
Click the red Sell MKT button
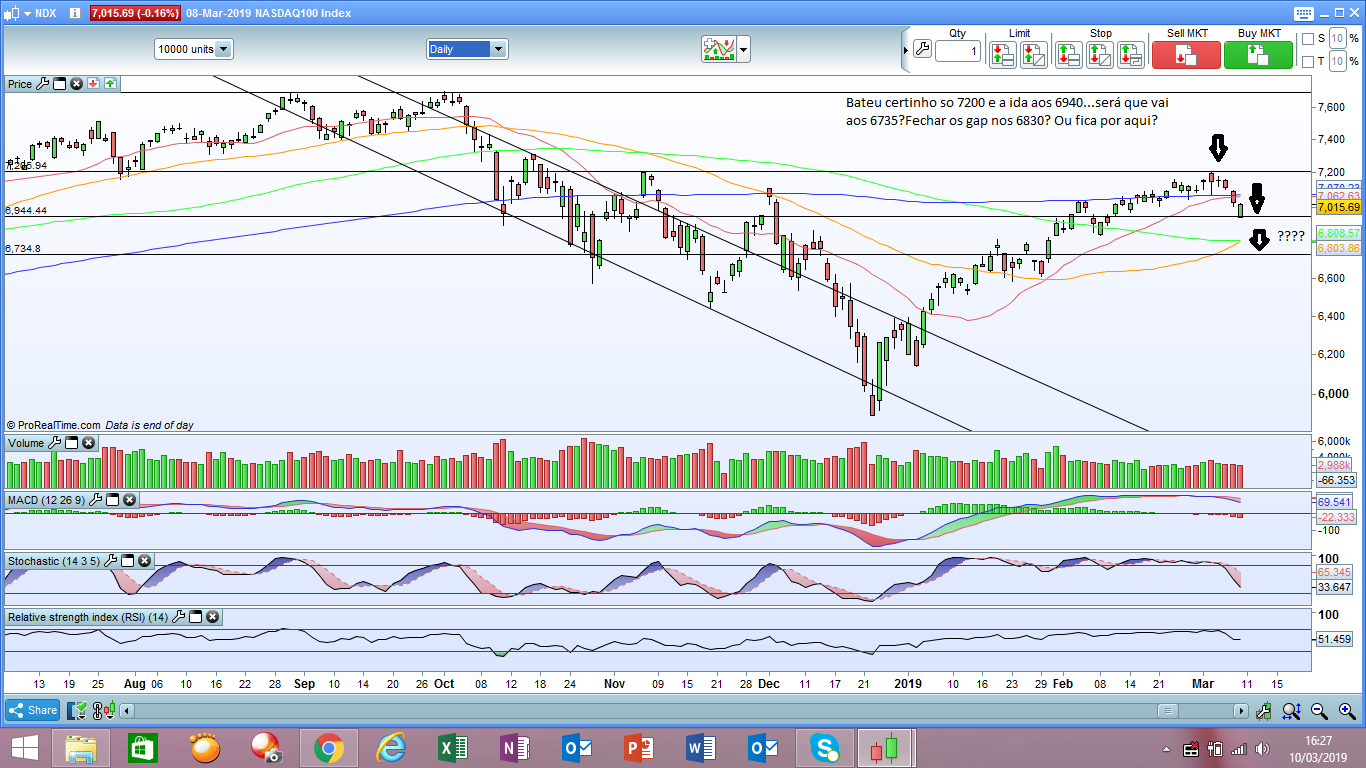(x=1186, y=54)
